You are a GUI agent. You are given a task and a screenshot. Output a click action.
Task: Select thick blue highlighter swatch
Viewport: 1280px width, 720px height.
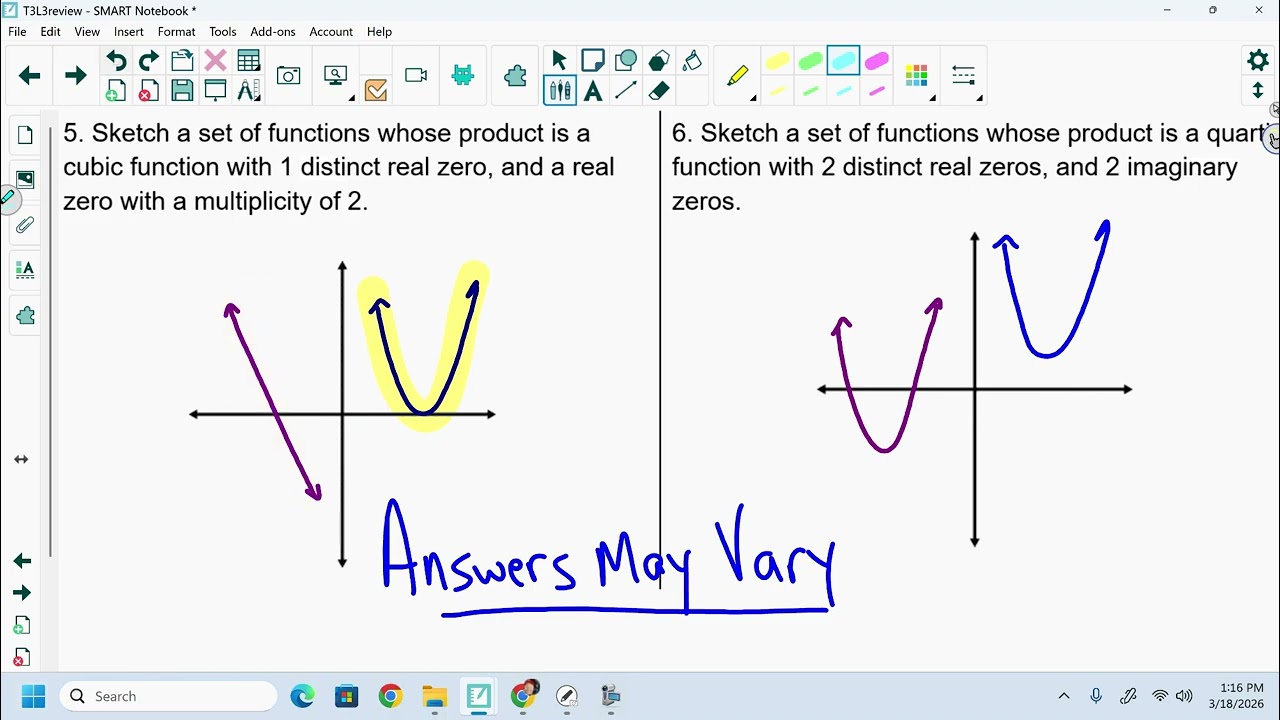point(843,62)
